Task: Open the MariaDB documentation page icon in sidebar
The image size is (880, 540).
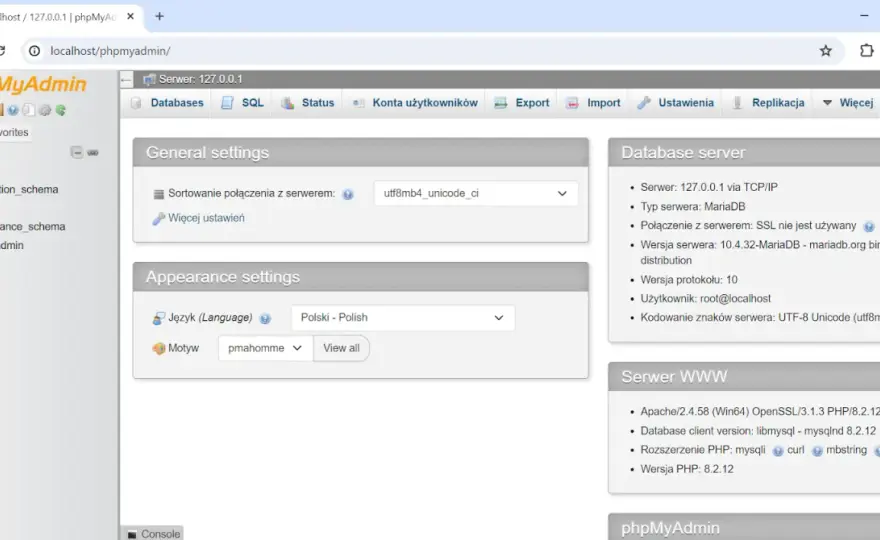Action: (x=29, y=110)
